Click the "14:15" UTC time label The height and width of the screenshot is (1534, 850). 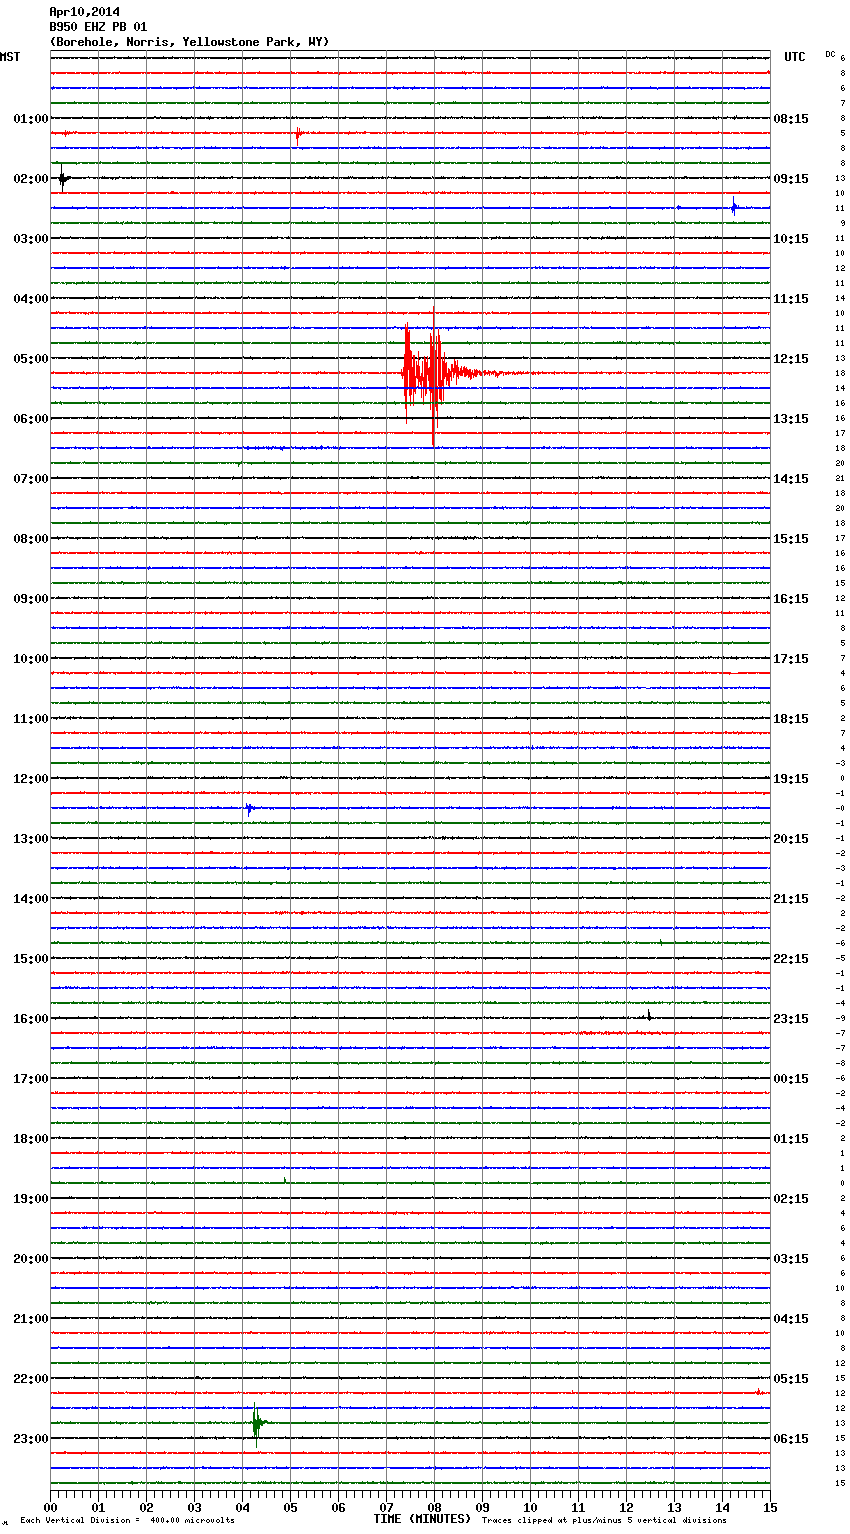pos(791,479)
